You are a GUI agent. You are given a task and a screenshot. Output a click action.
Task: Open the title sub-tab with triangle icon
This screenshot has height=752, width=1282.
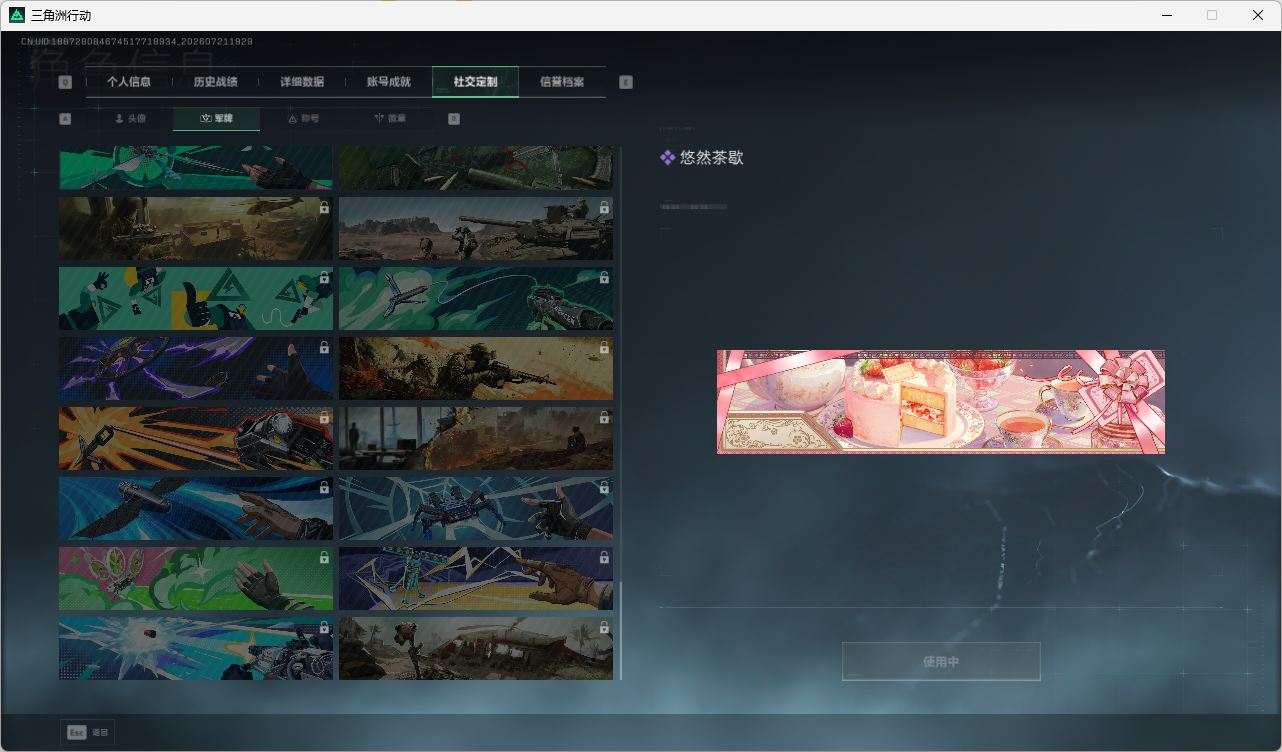[x=303, y=119]
